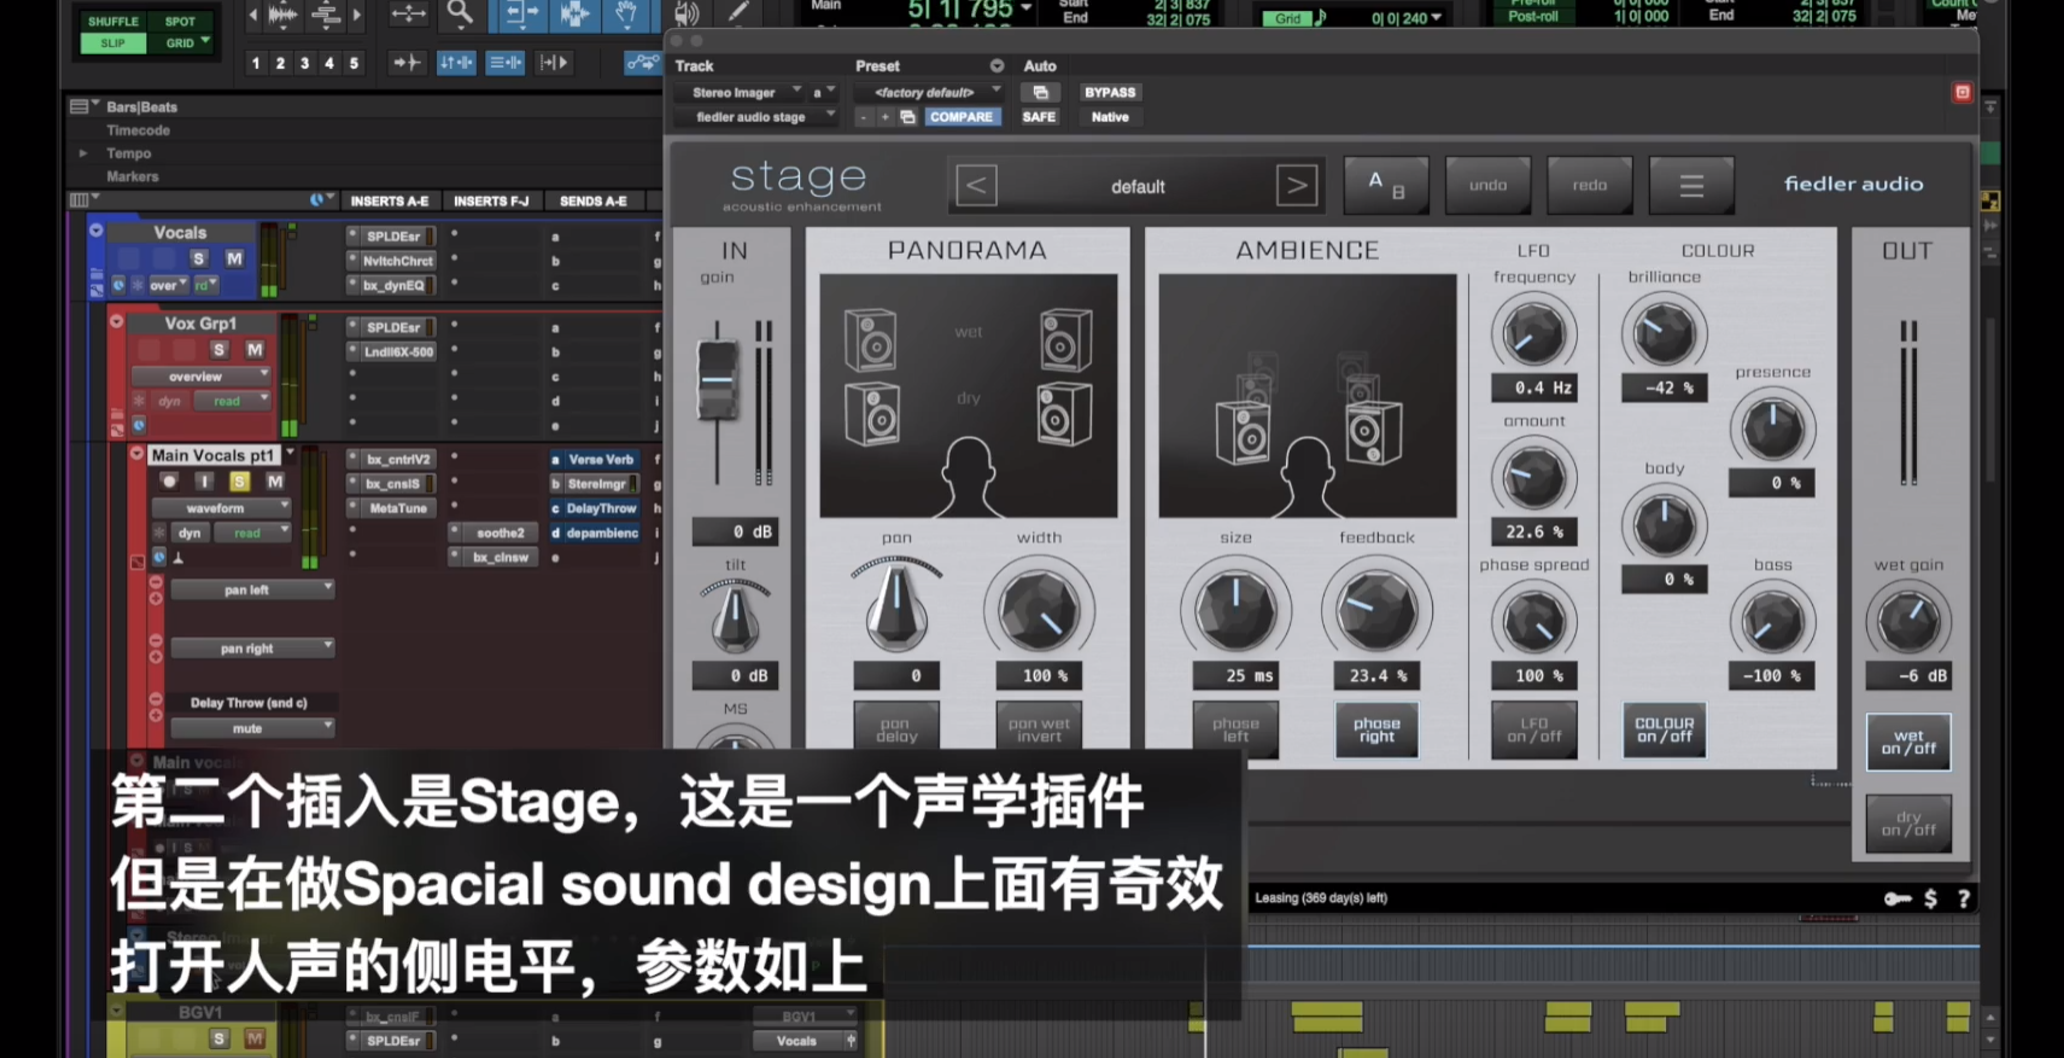This screenshot has height=1058, width=2064.
Task: Click the help question mark icon
Action: 1963,898
